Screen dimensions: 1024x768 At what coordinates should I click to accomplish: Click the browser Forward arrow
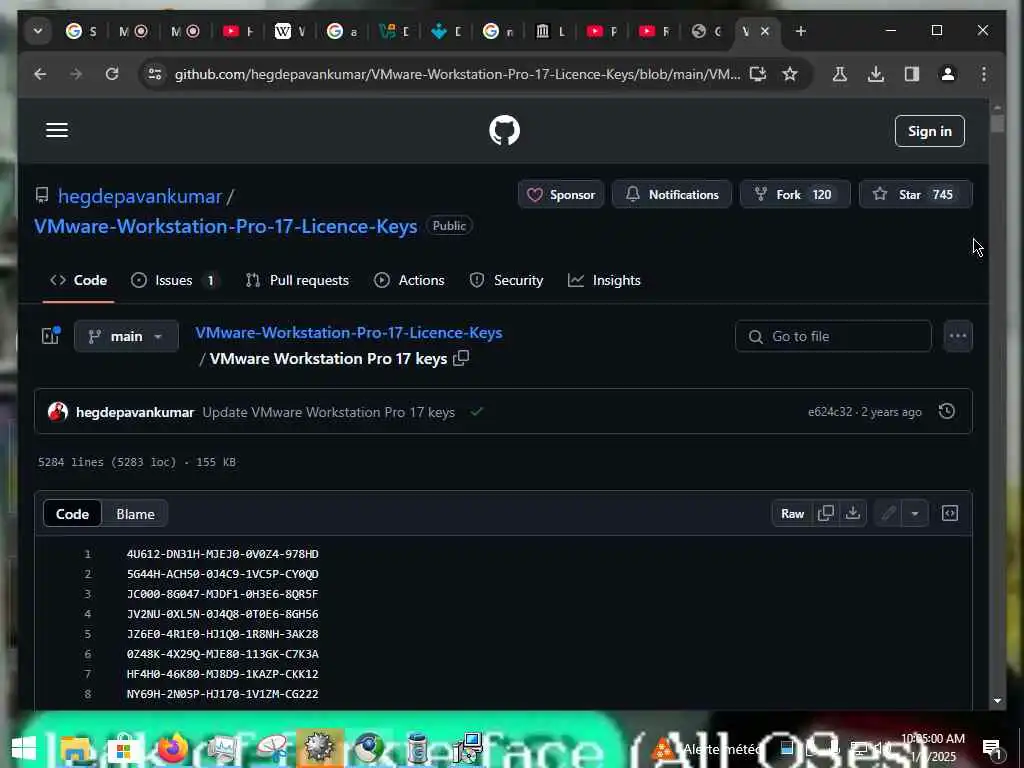coord(76,74)
